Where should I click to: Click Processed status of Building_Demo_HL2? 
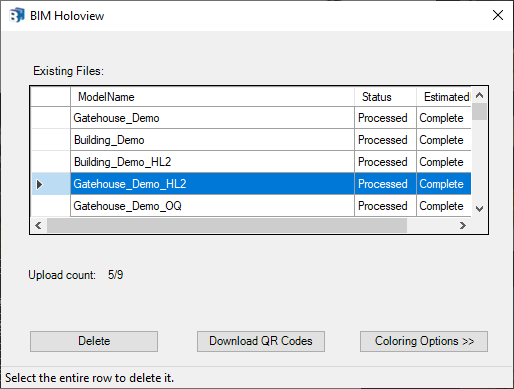(x=385, y=162)
